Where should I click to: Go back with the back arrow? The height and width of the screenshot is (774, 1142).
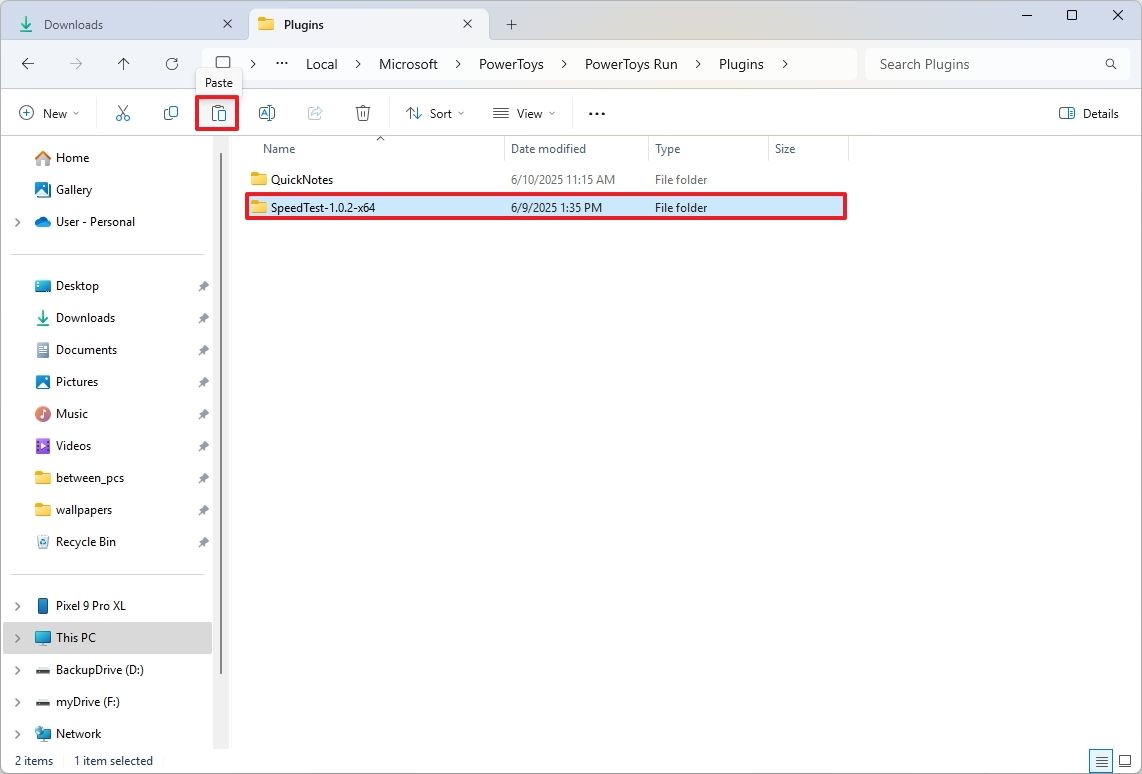[x=28, y=64]
